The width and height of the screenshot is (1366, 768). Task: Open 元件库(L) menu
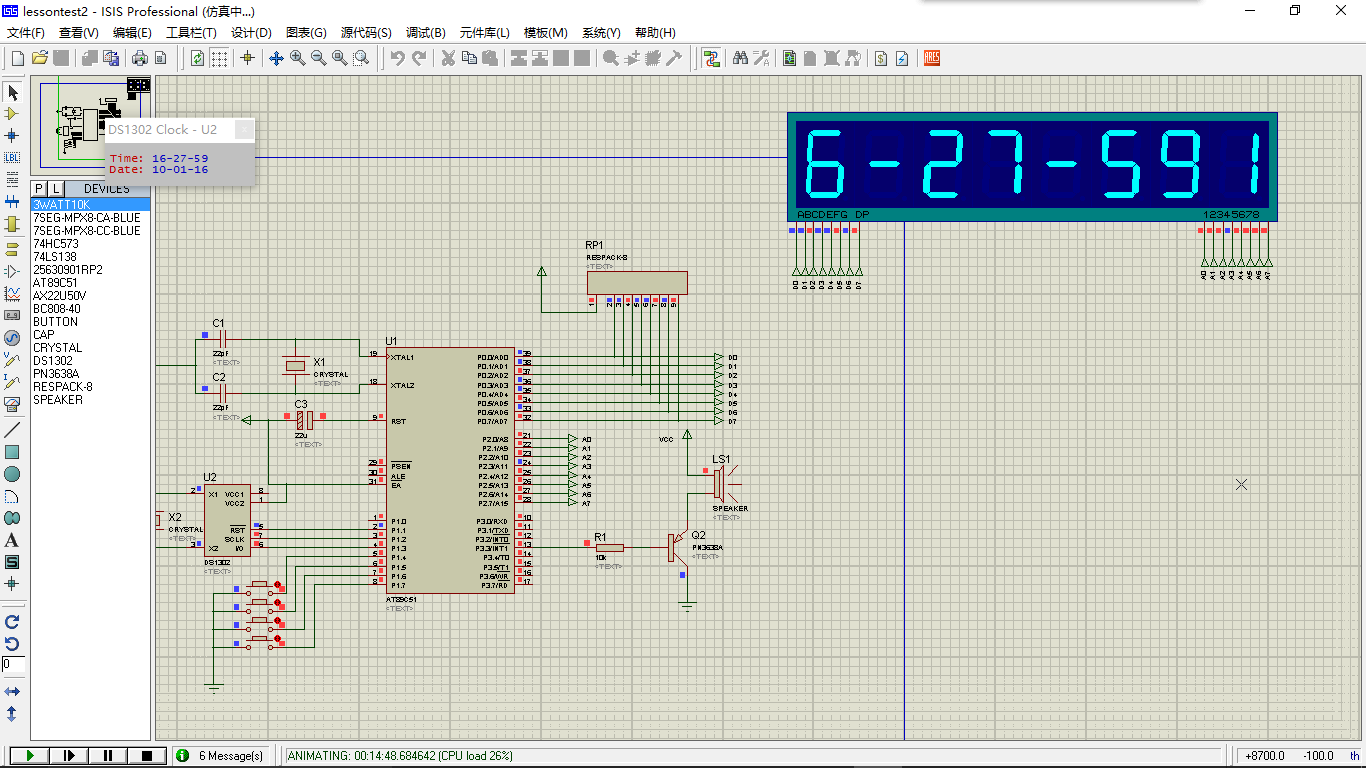[x=485, y=33]
